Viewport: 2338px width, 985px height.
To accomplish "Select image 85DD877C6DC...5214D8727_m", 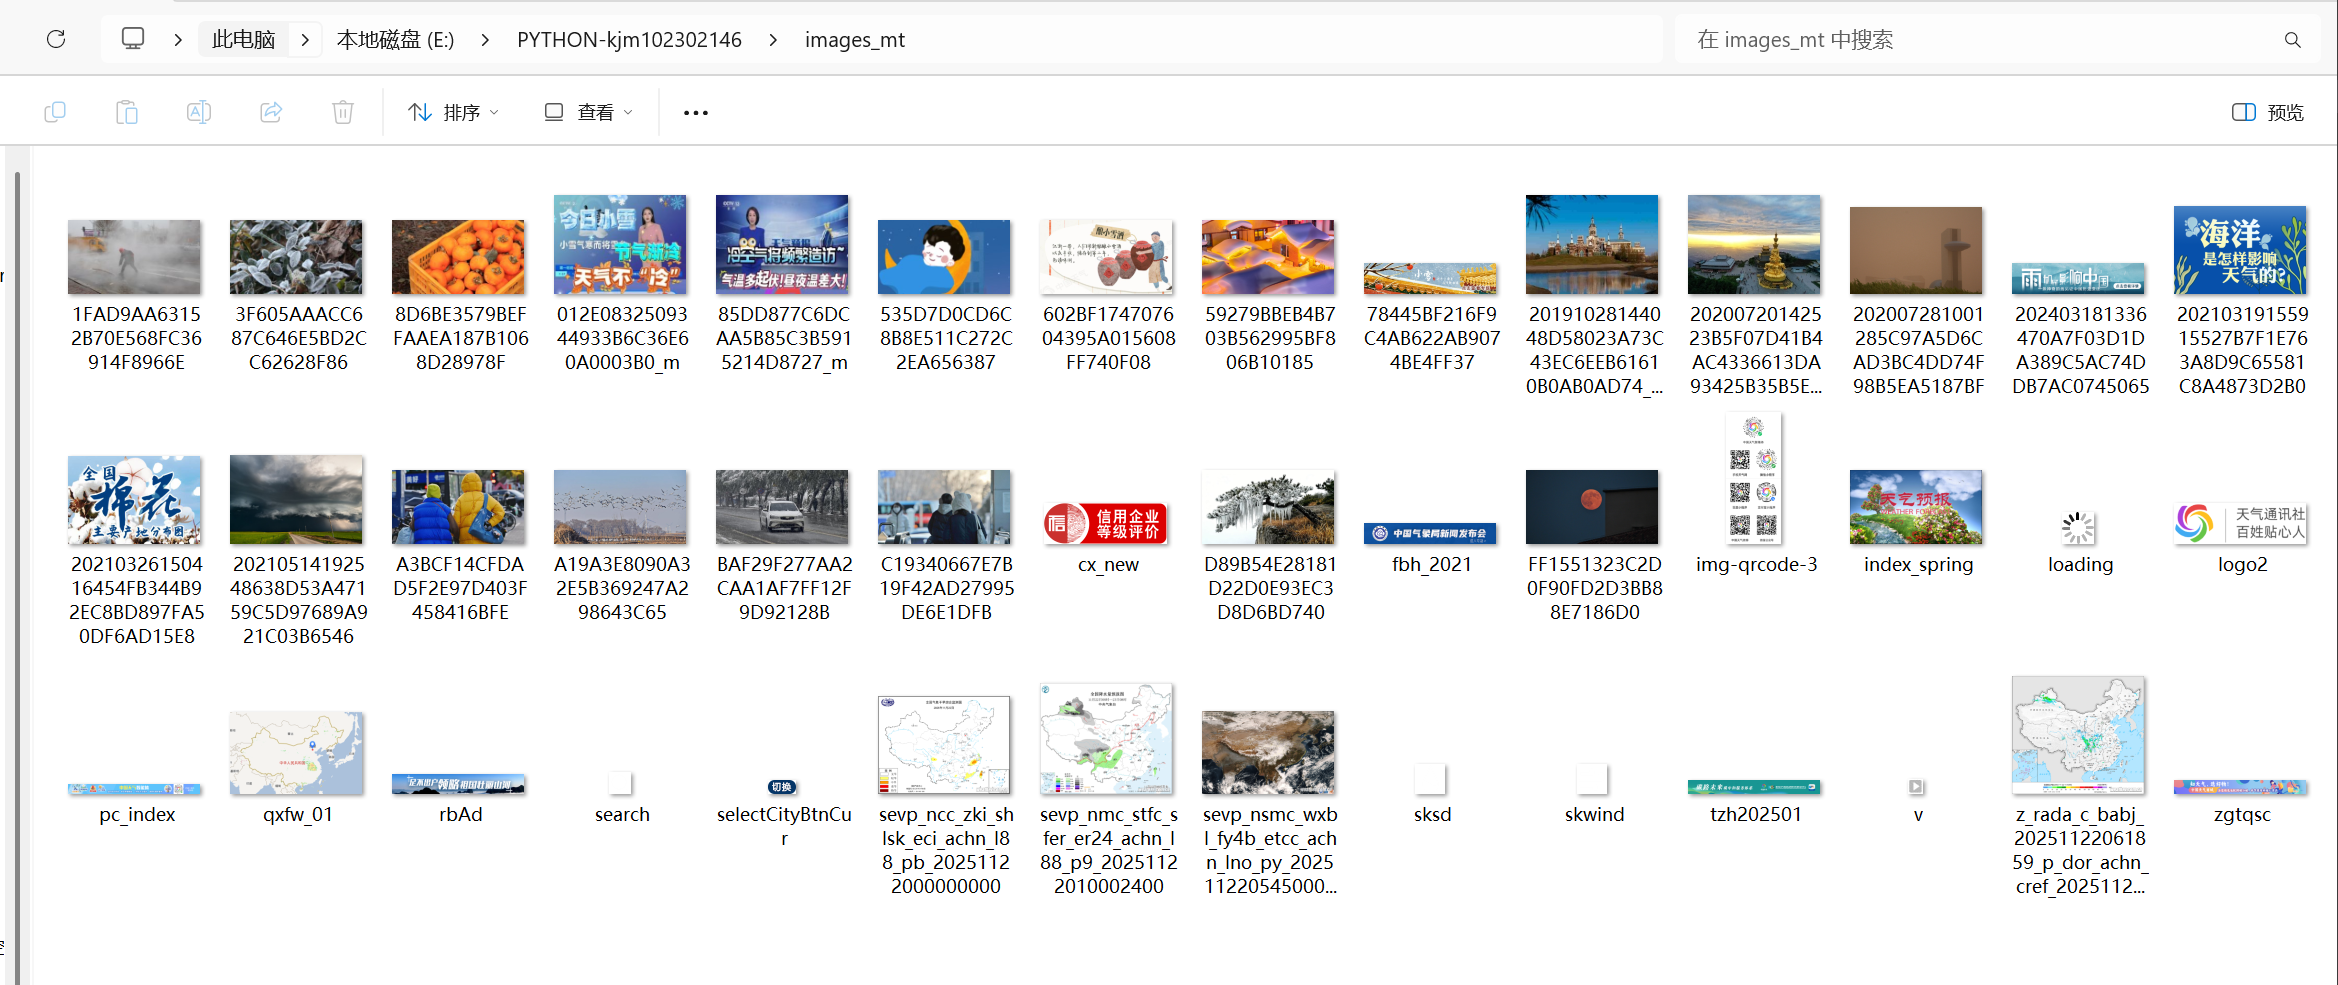I will coord(782,245).
